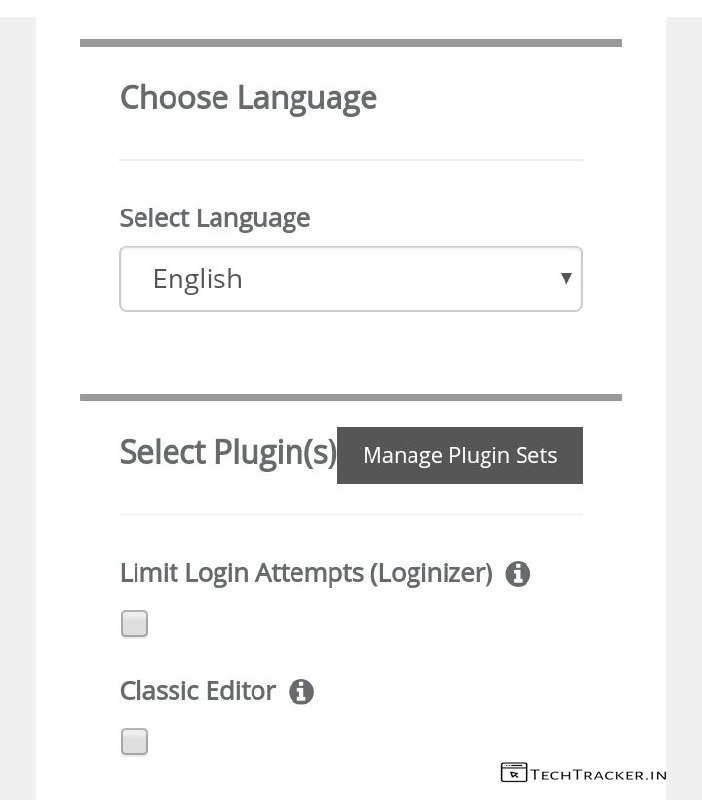Click the info icon next to Classic Editor
This screenshot has width=702, height=800.
[301, 692]
